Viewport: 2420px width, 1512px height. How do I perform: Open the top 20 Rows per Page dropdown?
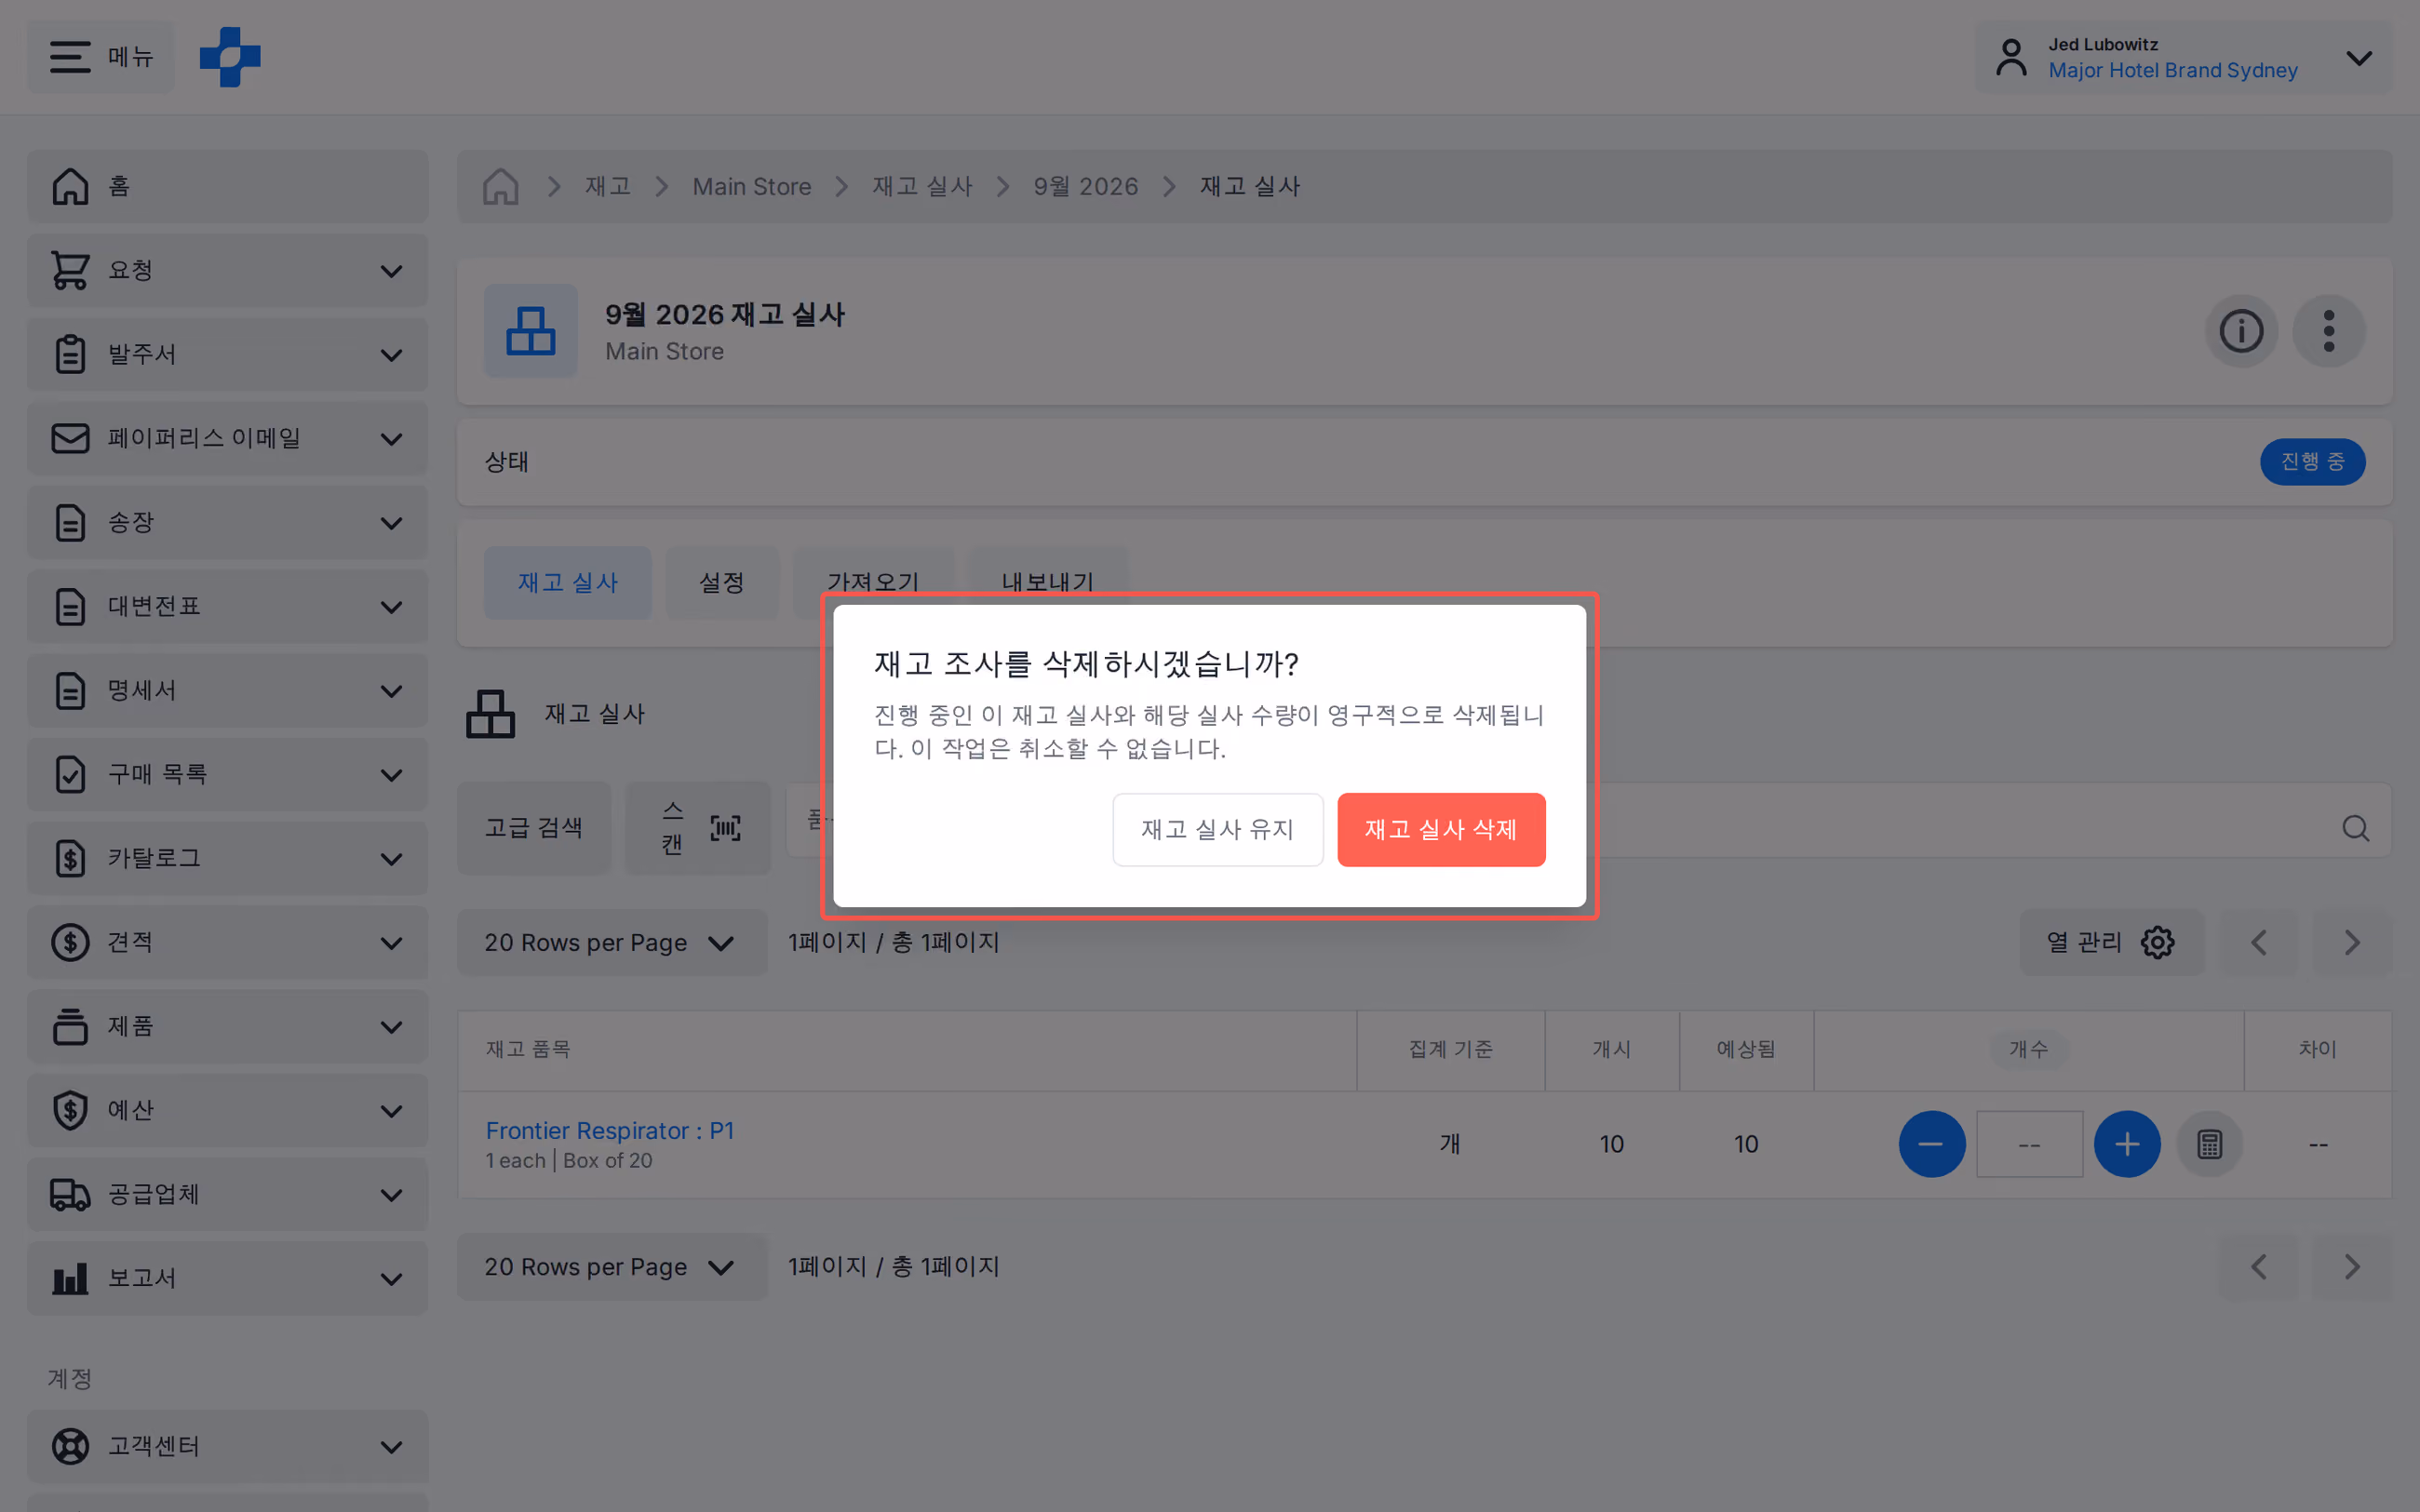[612, 942]
